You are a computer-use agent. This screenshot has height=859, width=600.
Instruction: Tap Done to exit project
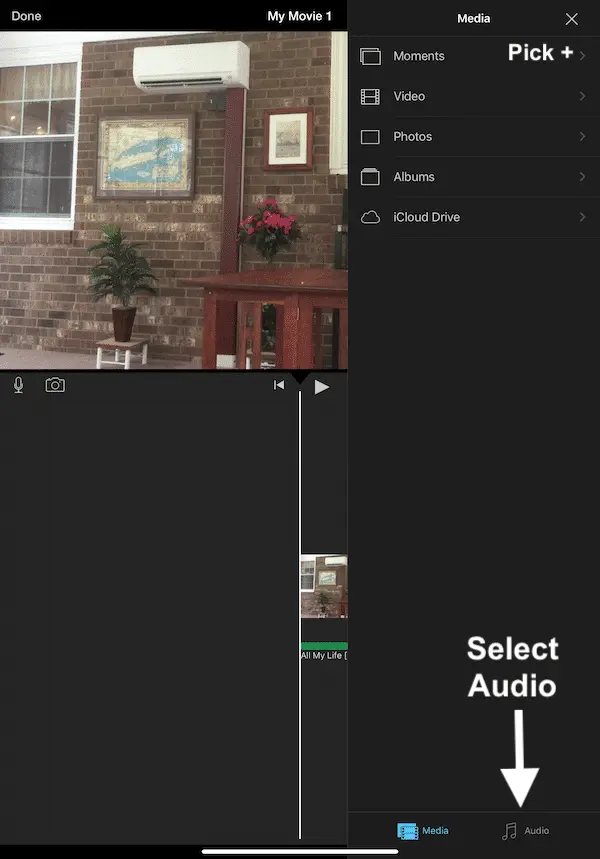click(x=27, y=17)
